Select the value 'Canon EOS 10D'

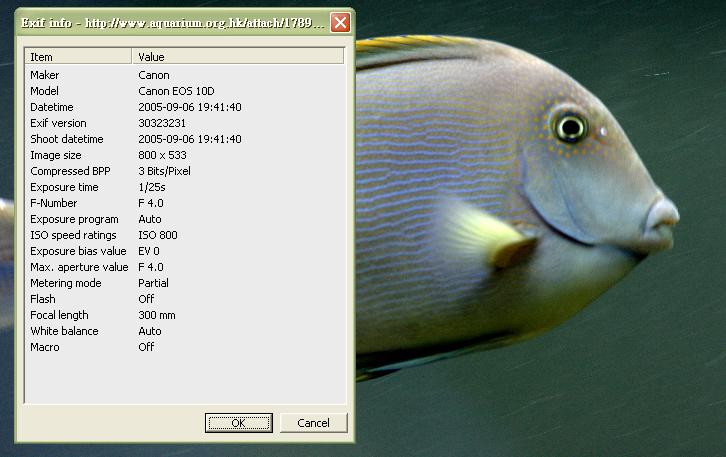point(176,91)
